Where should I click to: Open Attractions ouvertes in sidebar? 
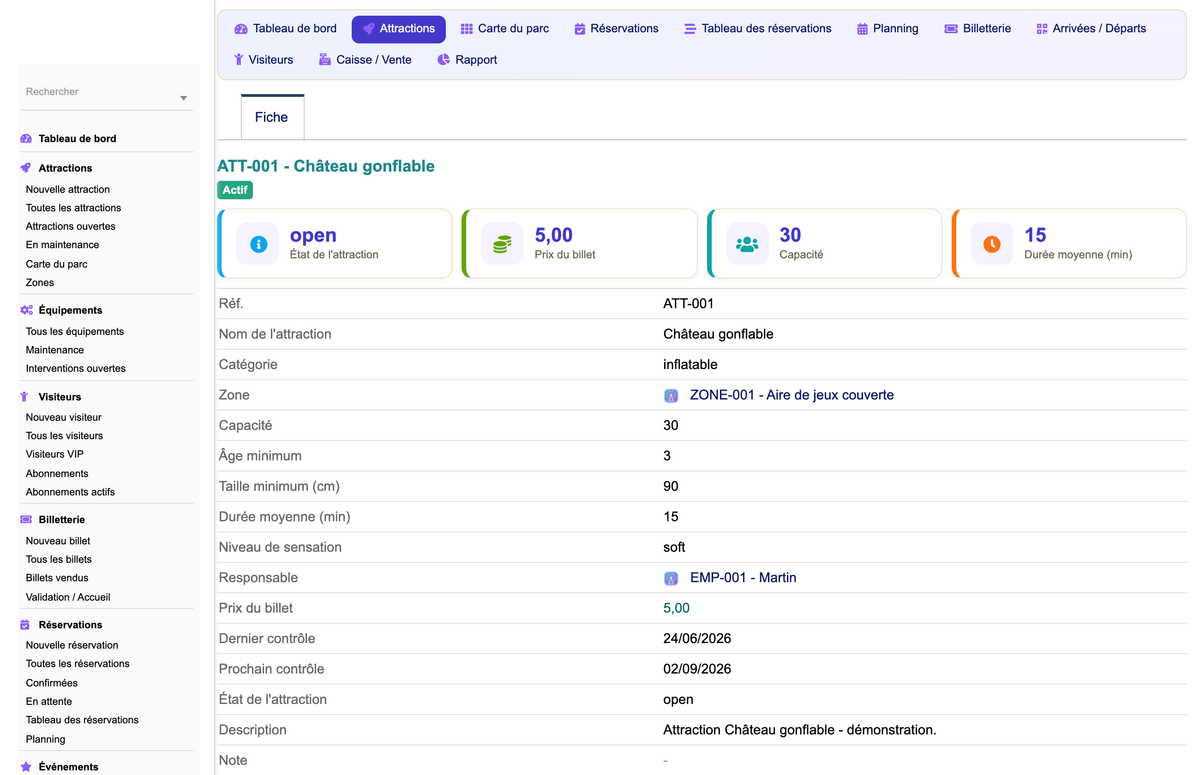70,226
